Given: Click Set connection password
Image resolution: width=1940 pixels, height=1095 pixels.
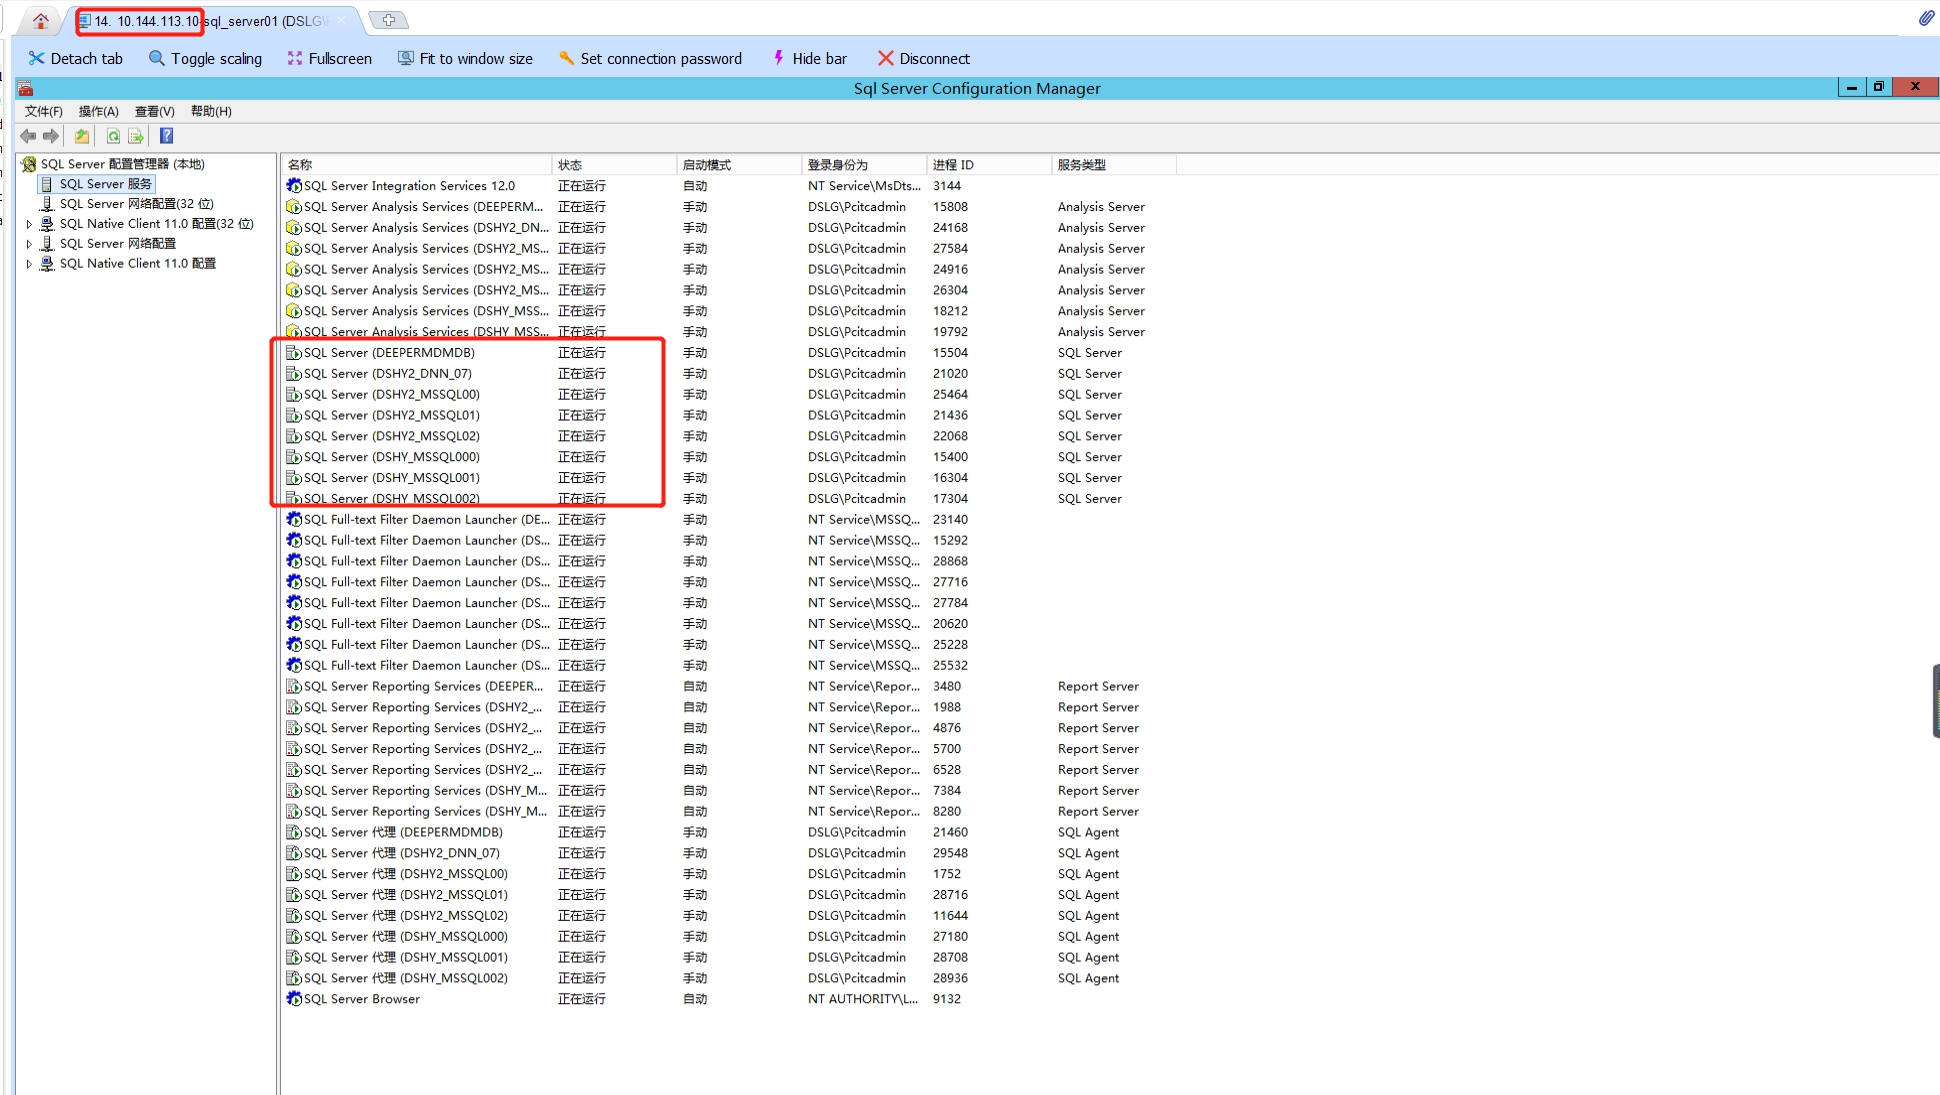Looking at the screenshot, I should 650,59.
